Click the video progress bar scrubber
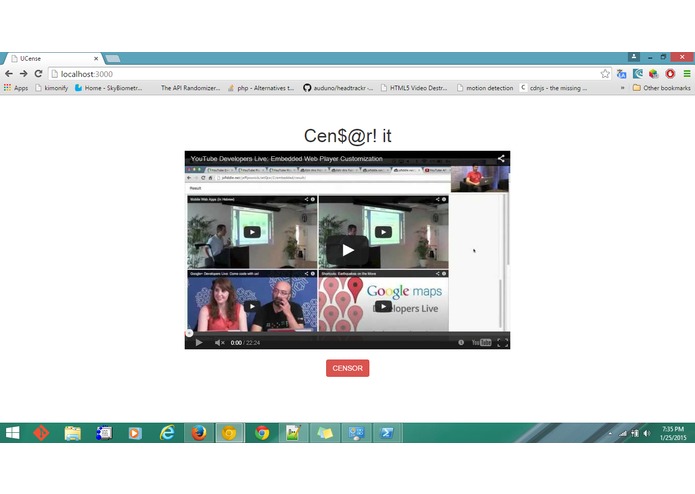This screenshot has height=494, width=695. [189, 333]
